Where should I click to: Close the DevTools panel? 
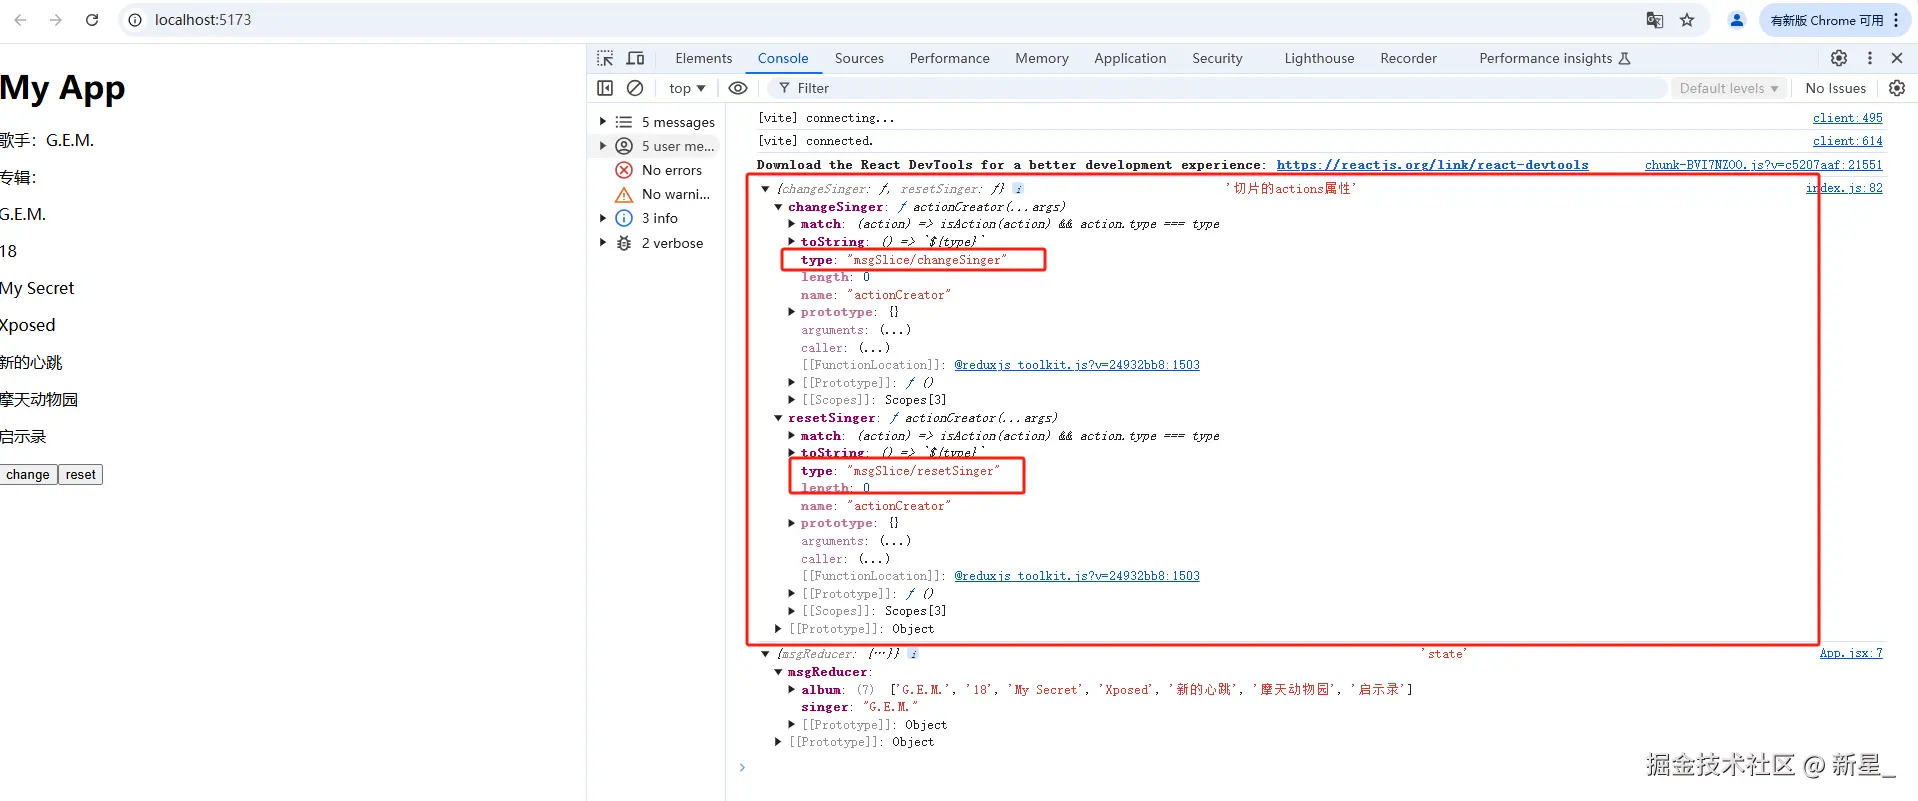click(1897, 58)
